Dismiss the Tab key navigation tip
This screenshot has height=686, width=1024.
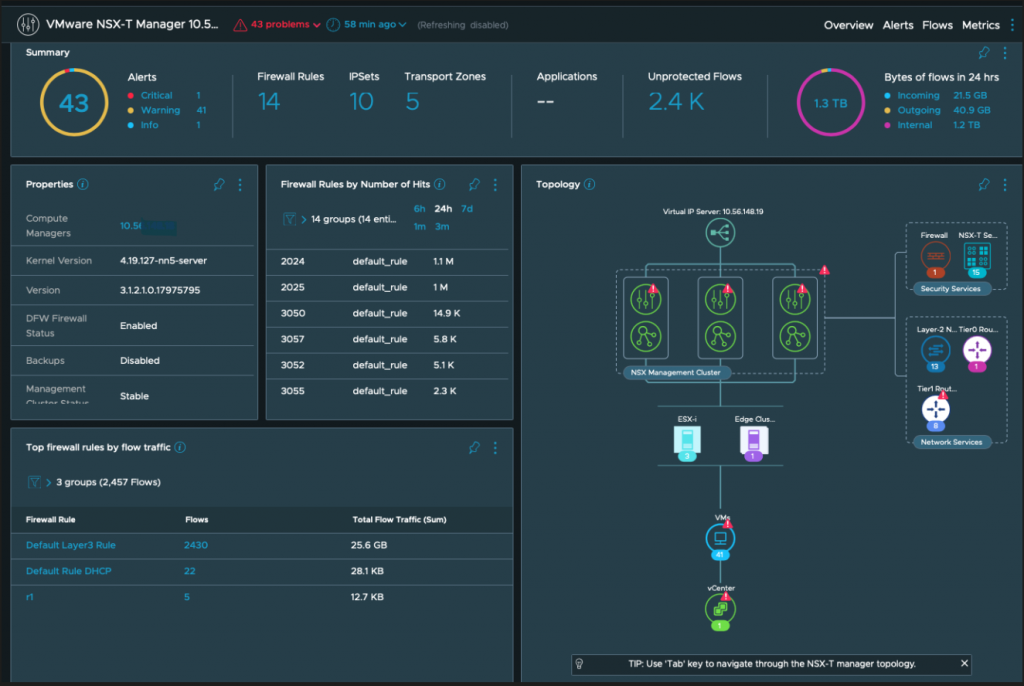[964, 663]
